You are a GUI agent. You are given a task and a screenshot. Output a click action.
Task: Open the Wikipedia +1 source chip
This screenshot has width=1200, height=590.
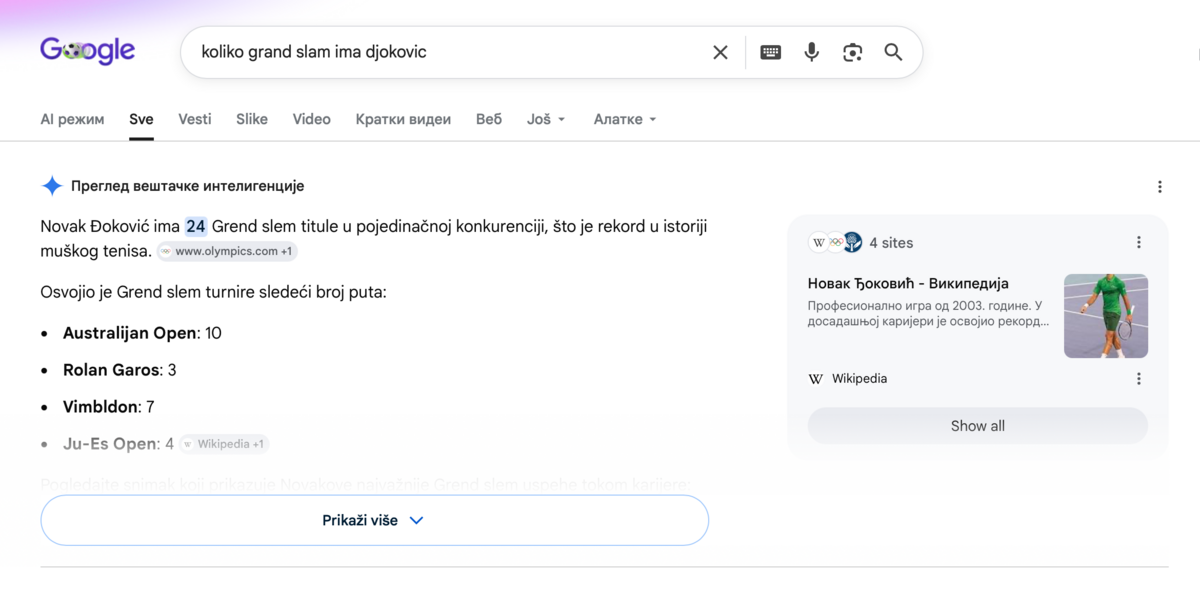224,444
